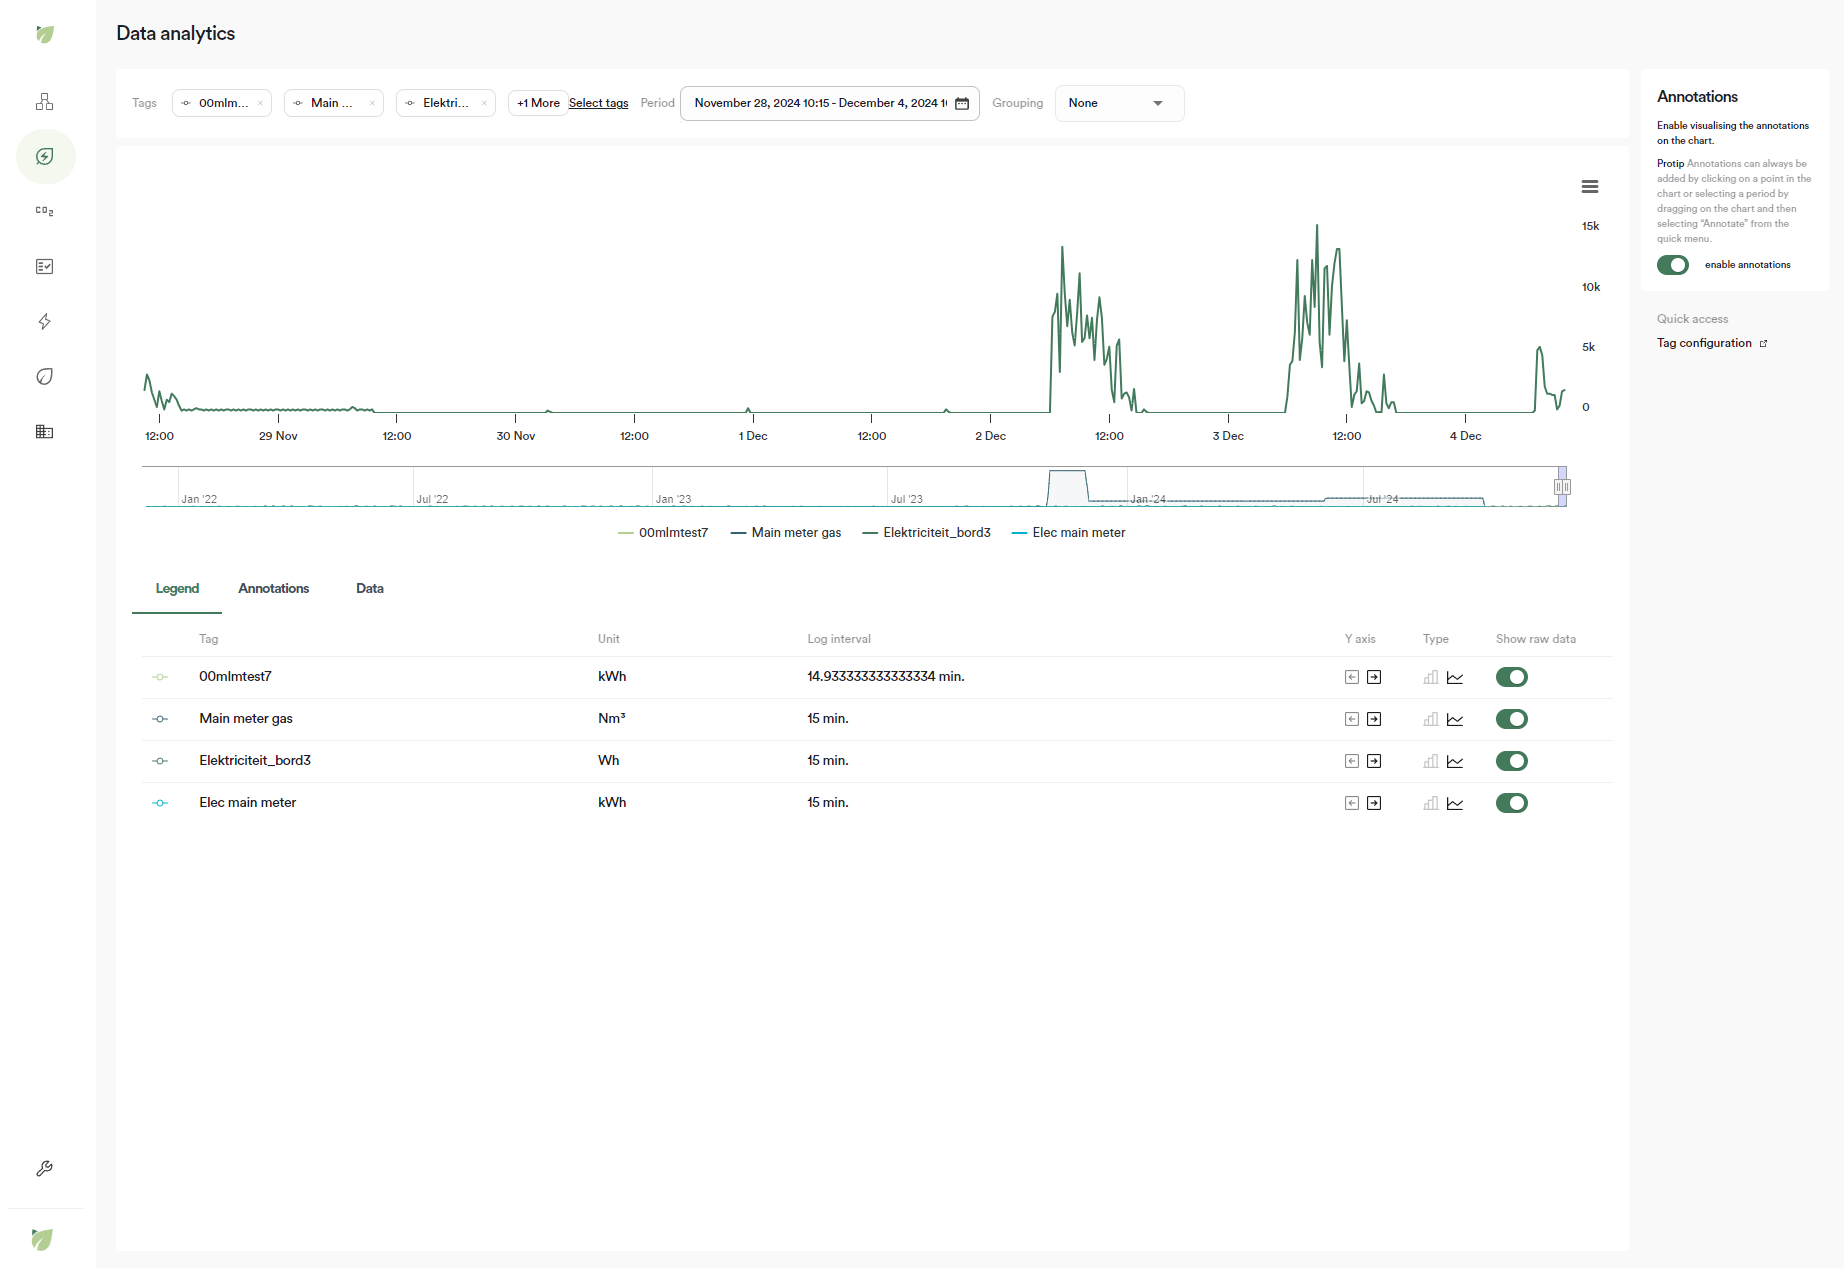The width and height of the screenshot is (1844, 1268).
Task: Remove the Elektri... tag chip
Action: tap(484, 104)
